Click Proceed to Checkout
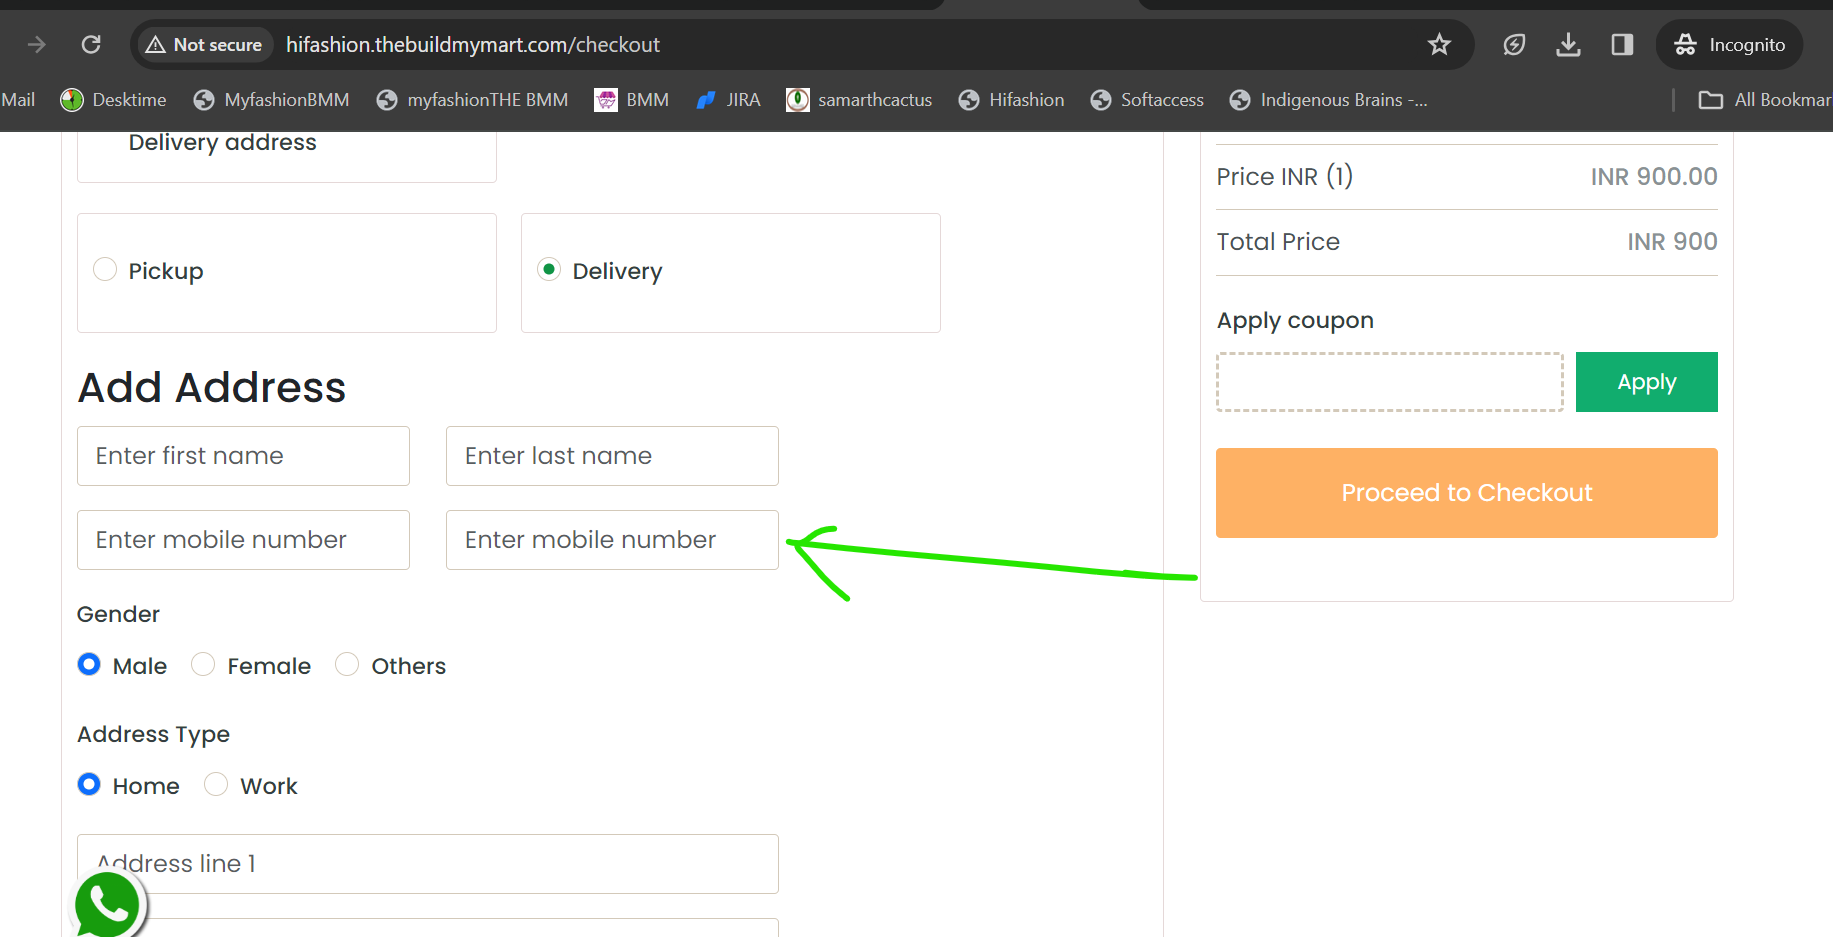1833x937 pixels. 1466,493
